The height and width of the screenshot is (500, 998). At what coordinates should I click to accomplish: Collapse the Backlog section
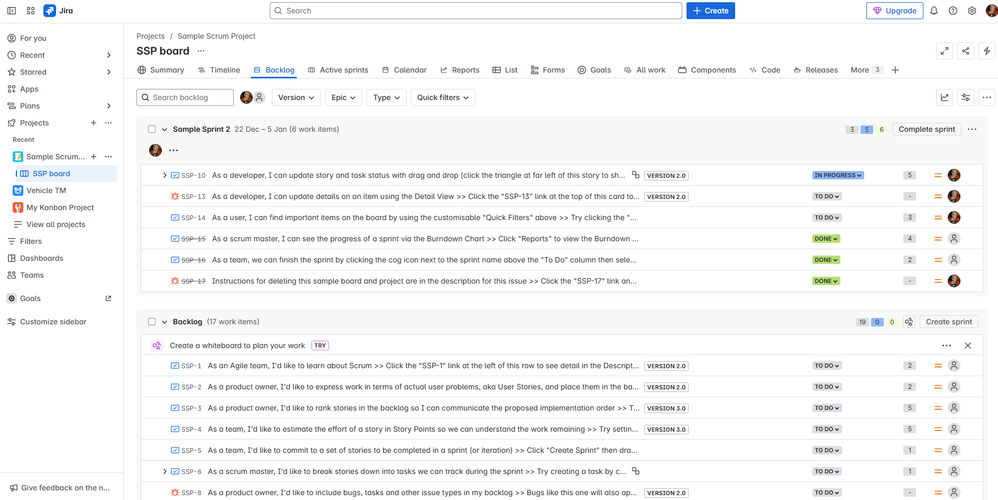coord(165,322)
